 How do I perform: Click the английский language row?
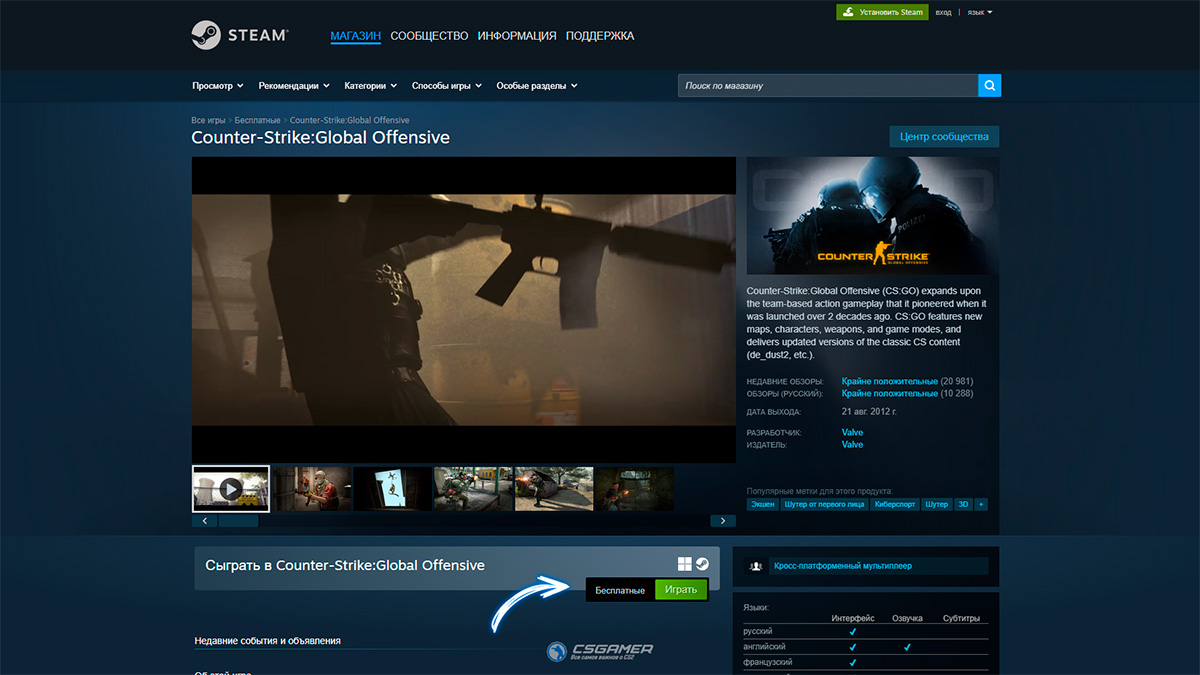click(866, 647)
